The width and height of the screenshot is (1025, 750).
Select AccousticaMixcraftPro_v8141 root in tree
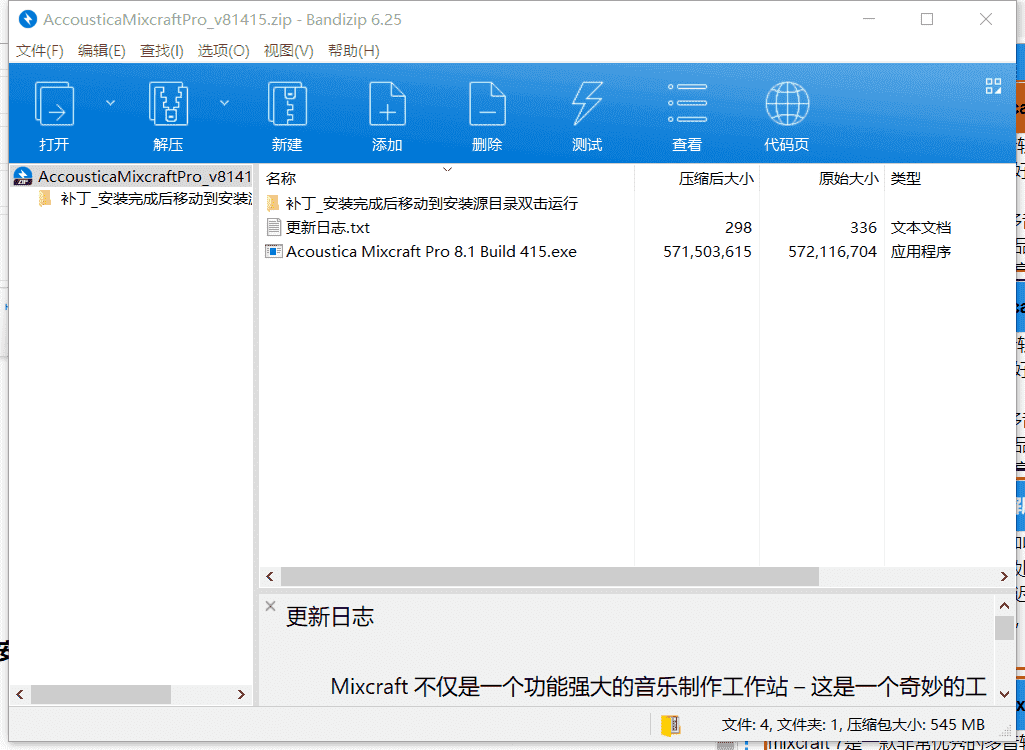[x=132, y=177]
